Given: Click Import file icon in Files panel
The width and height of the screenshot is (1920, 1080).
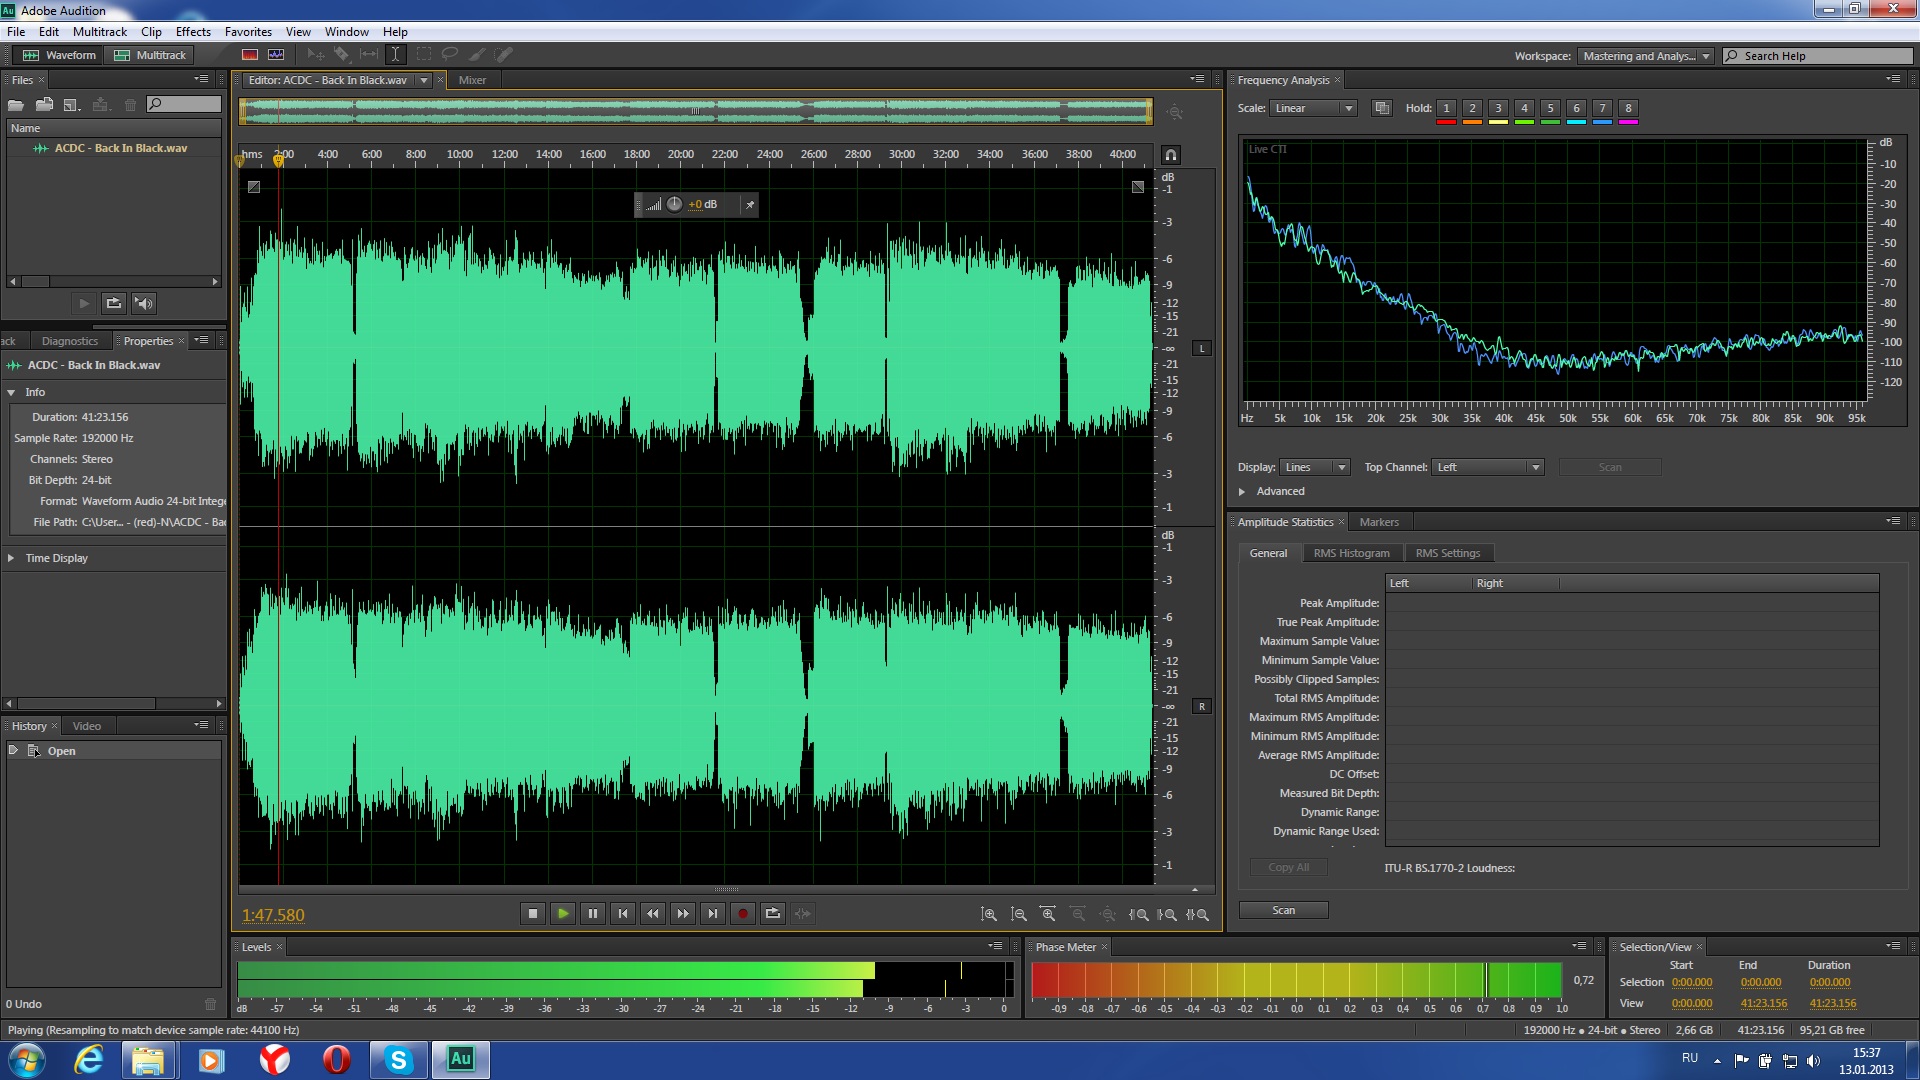Looking at the screenshot, I should (44, 104).
